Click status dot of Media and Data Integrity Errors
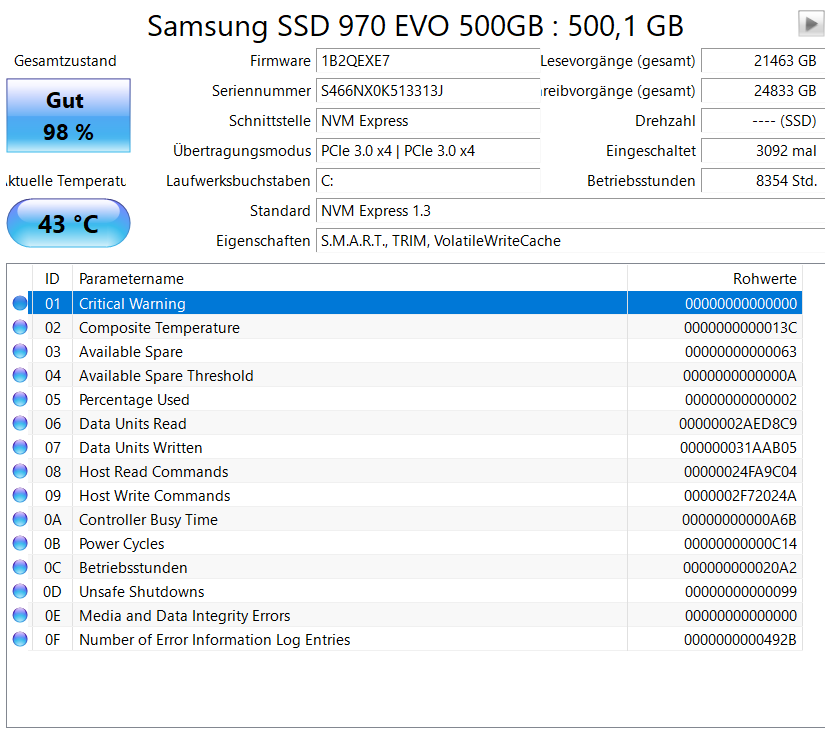The height and width of the screenshot is (733, 825). click(20, 615)
